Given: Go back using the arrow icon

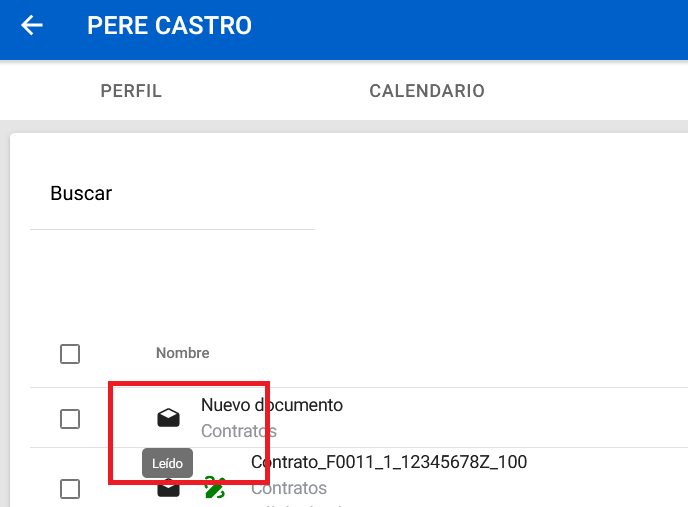Looking at the screenshot, I should (x=32, y=25).
